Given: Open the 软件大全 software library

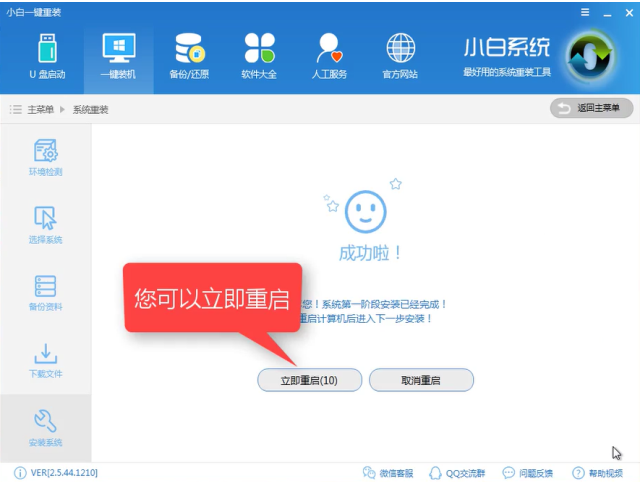Looking at the screenshot, I should tap(259, 56).
